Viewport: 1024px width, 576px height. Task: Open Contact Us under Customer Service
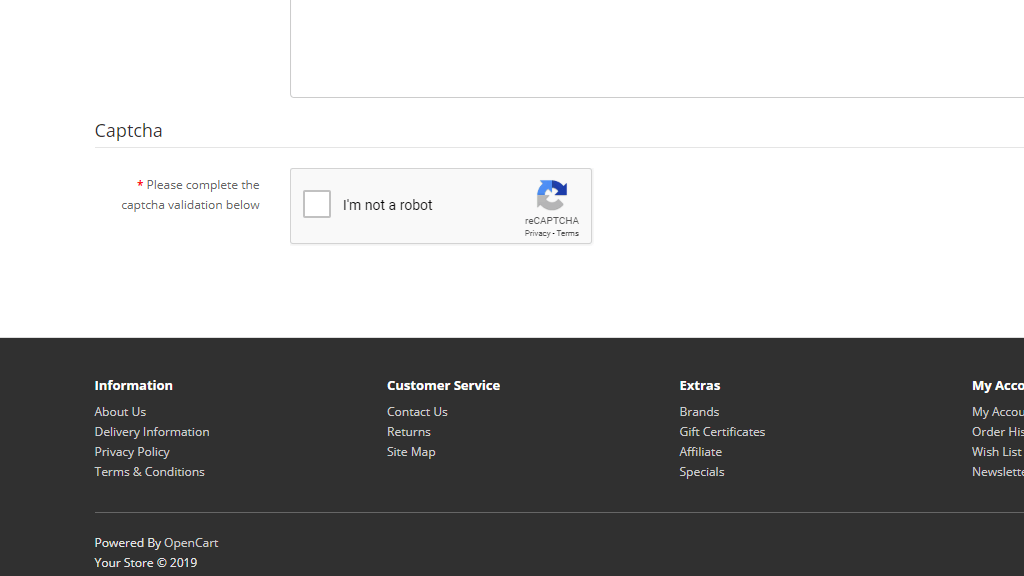tap(417, 412)
